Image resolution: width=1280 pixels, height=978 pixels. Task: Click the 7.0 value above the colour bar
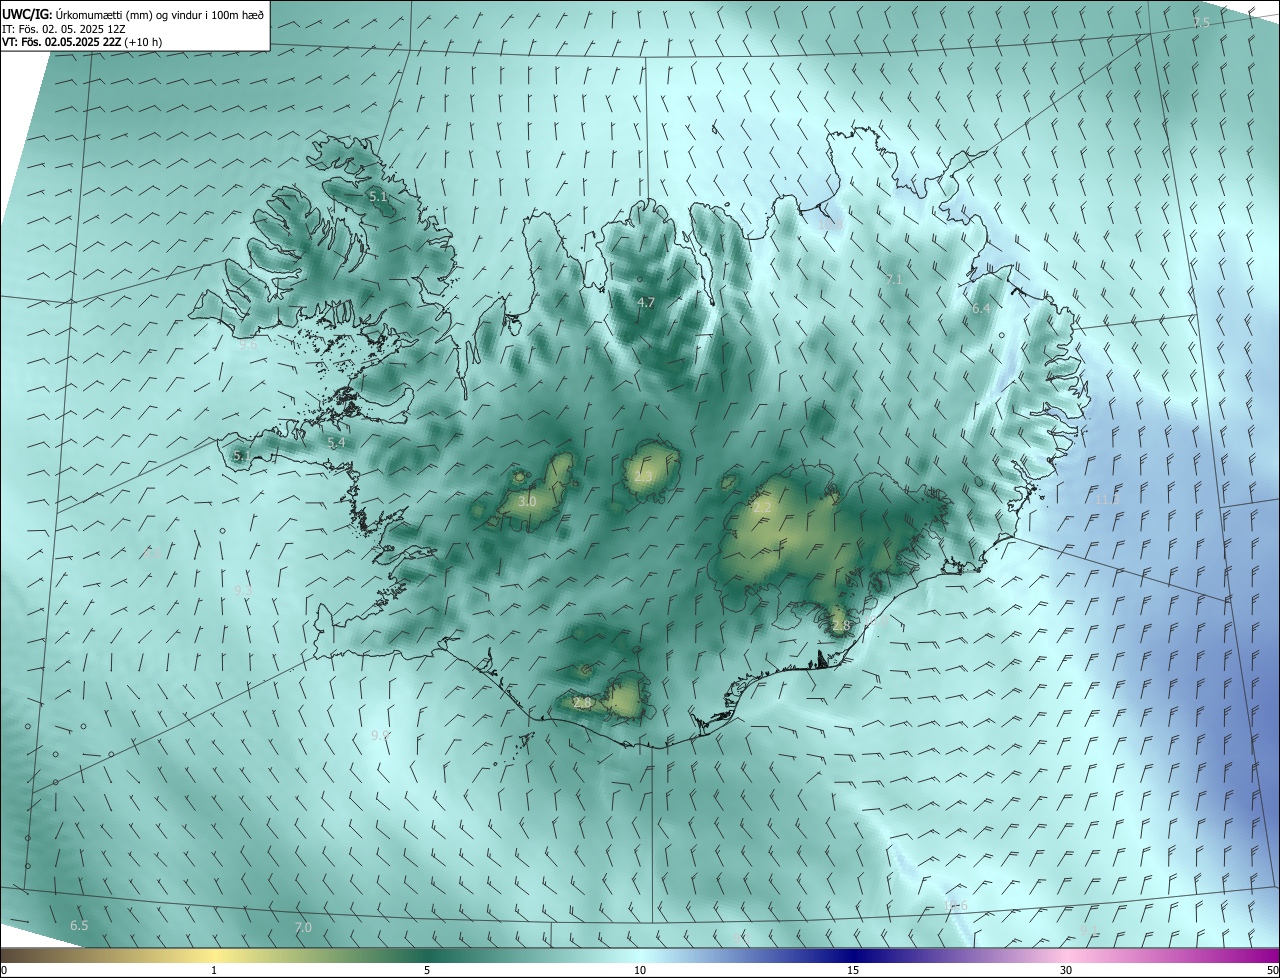tap(303, 928)
